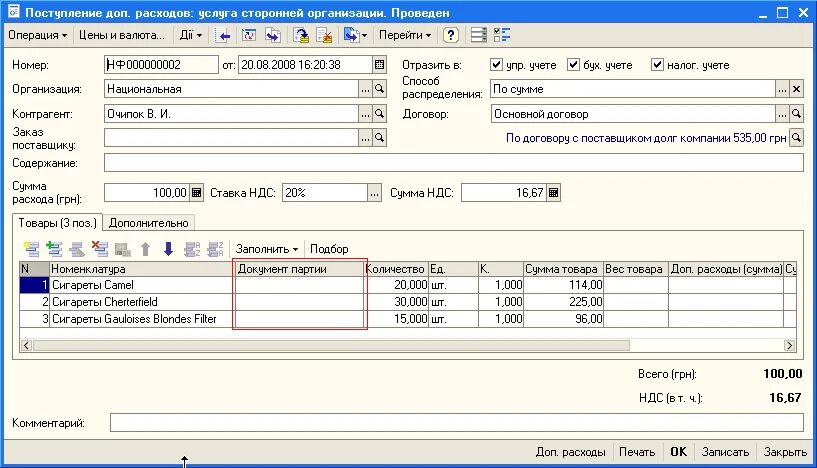Viewport: 817px width, 468px height.
Task: Open the Организация record with the magnifier
Action: (379, 89)
